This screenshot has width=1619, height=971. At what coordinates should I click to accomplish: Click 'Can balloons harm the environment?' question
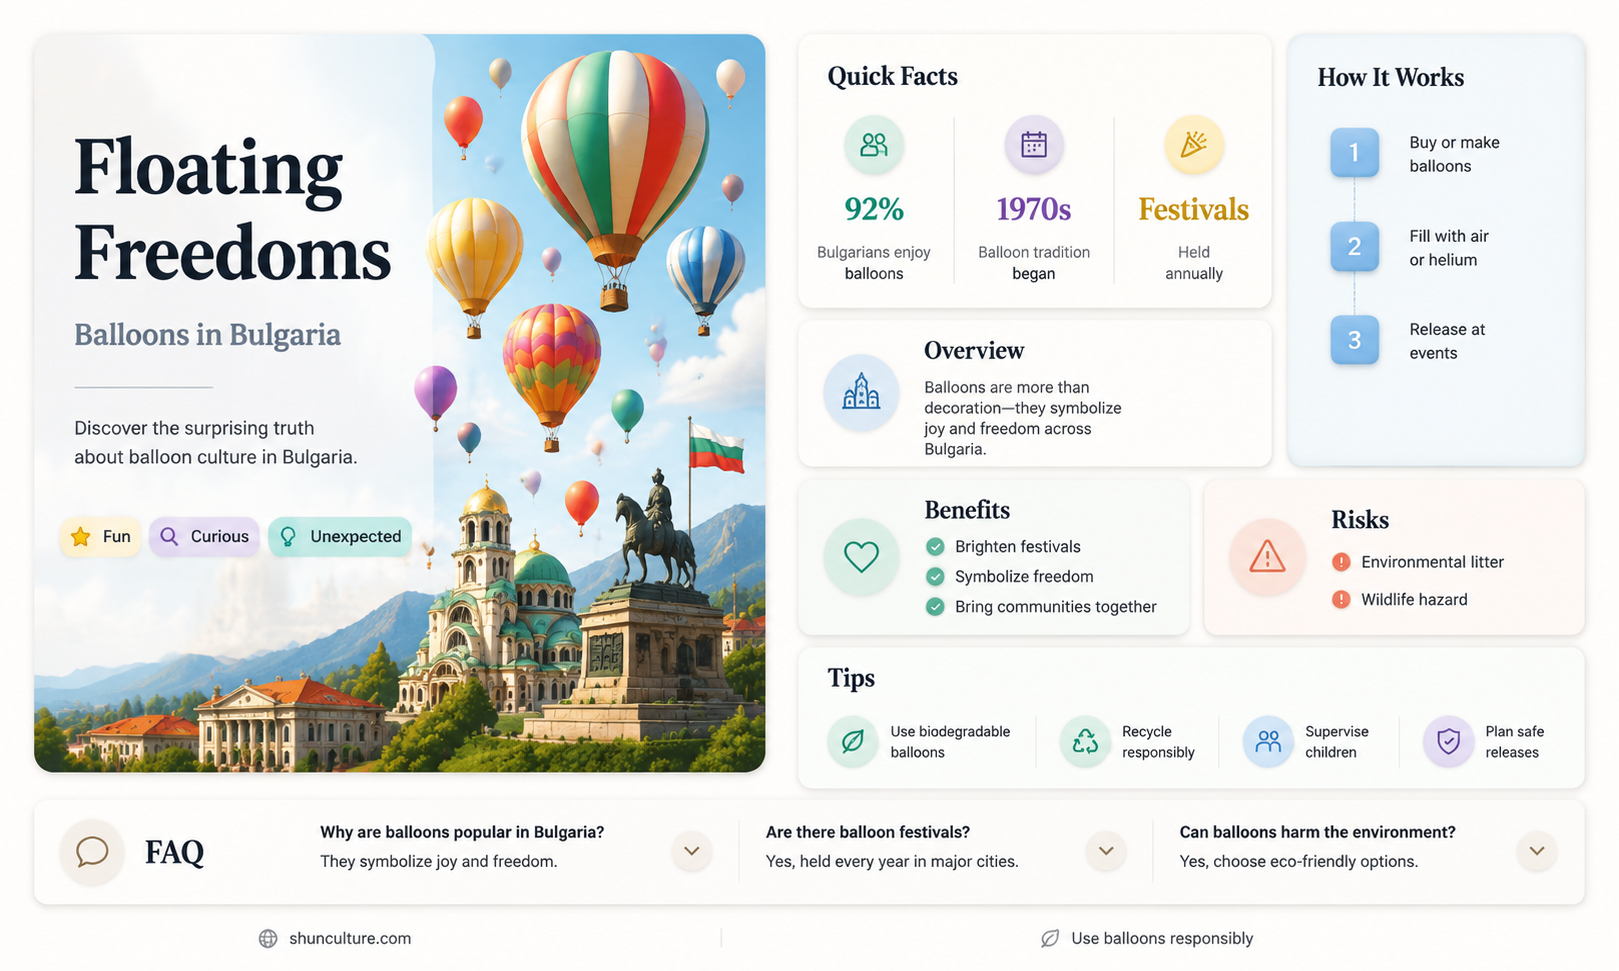tap(1317, 832)
